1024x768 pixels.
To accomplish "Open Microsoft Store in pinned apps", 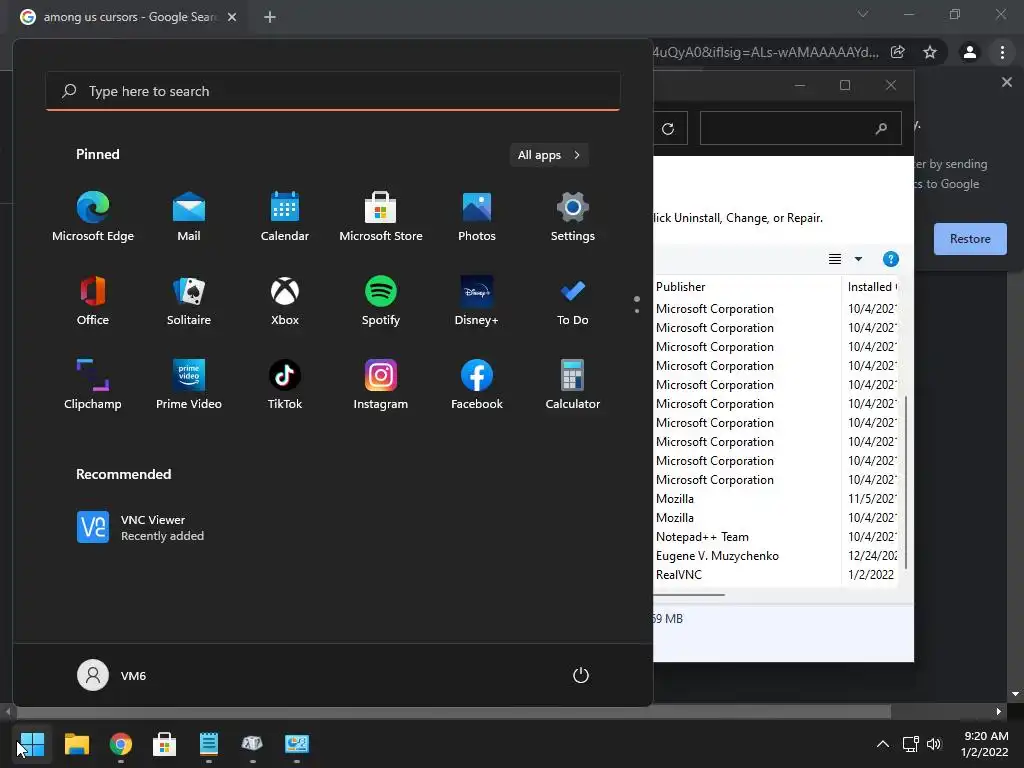I will click(381, 217).
